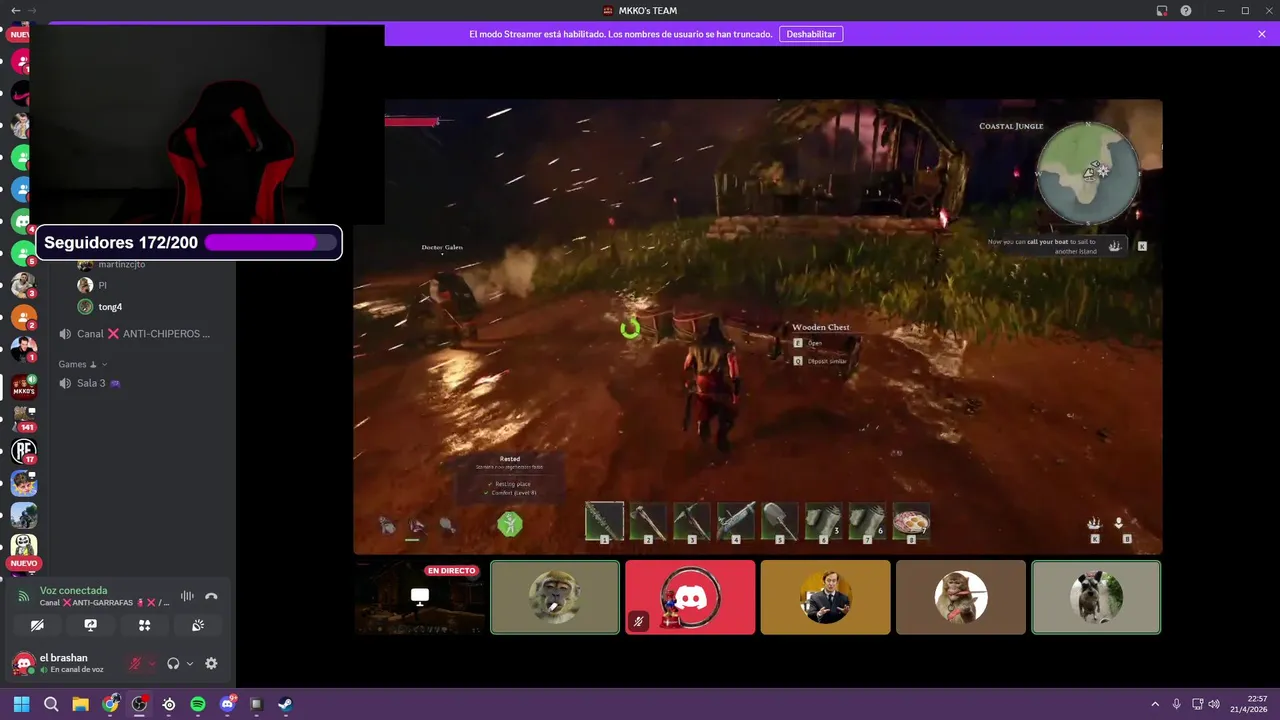The width and height of the screenshot is (1280, 720).
Task: Open the green server with badge 5
Action: click(22, 254)
